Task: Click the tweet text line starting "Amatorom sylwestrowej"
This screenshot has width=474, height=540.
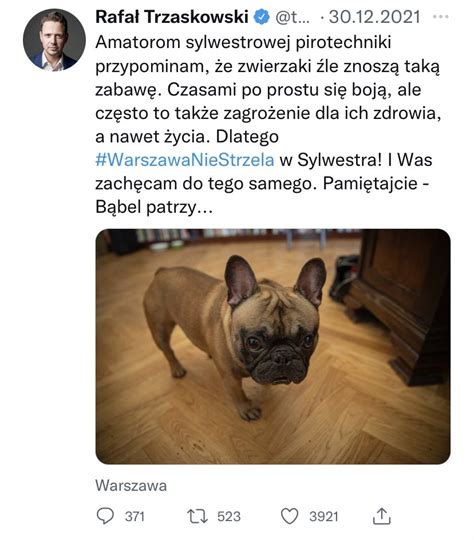Action: click(243, 43)
